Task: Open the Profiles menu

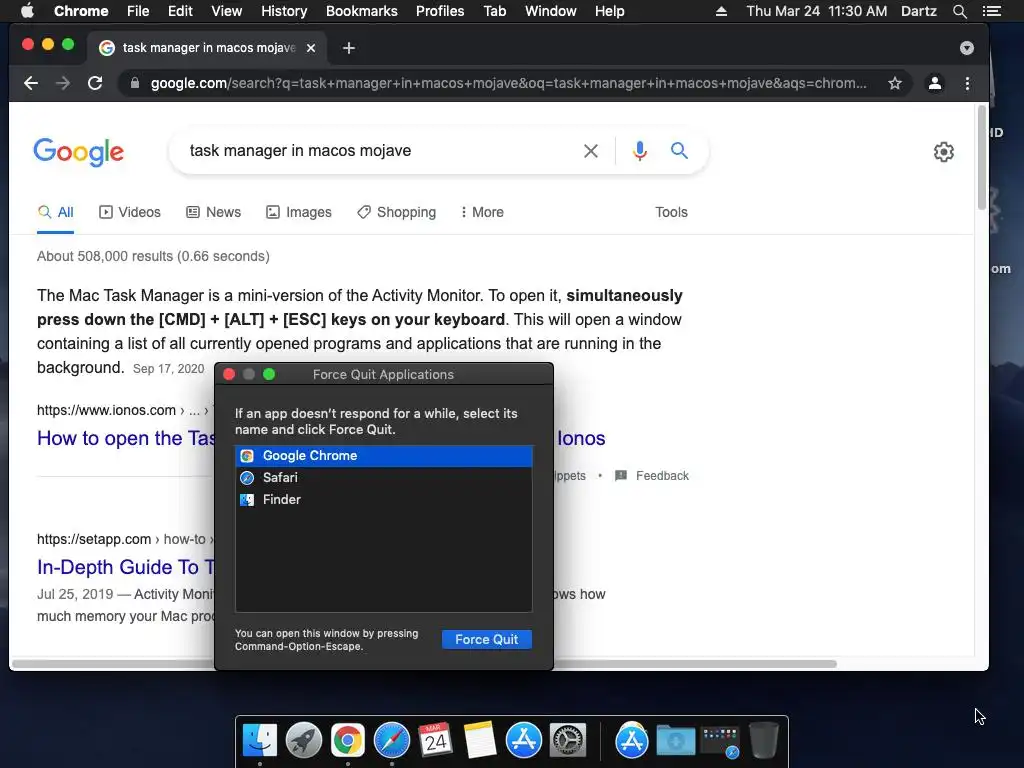Action: (440, 11)
